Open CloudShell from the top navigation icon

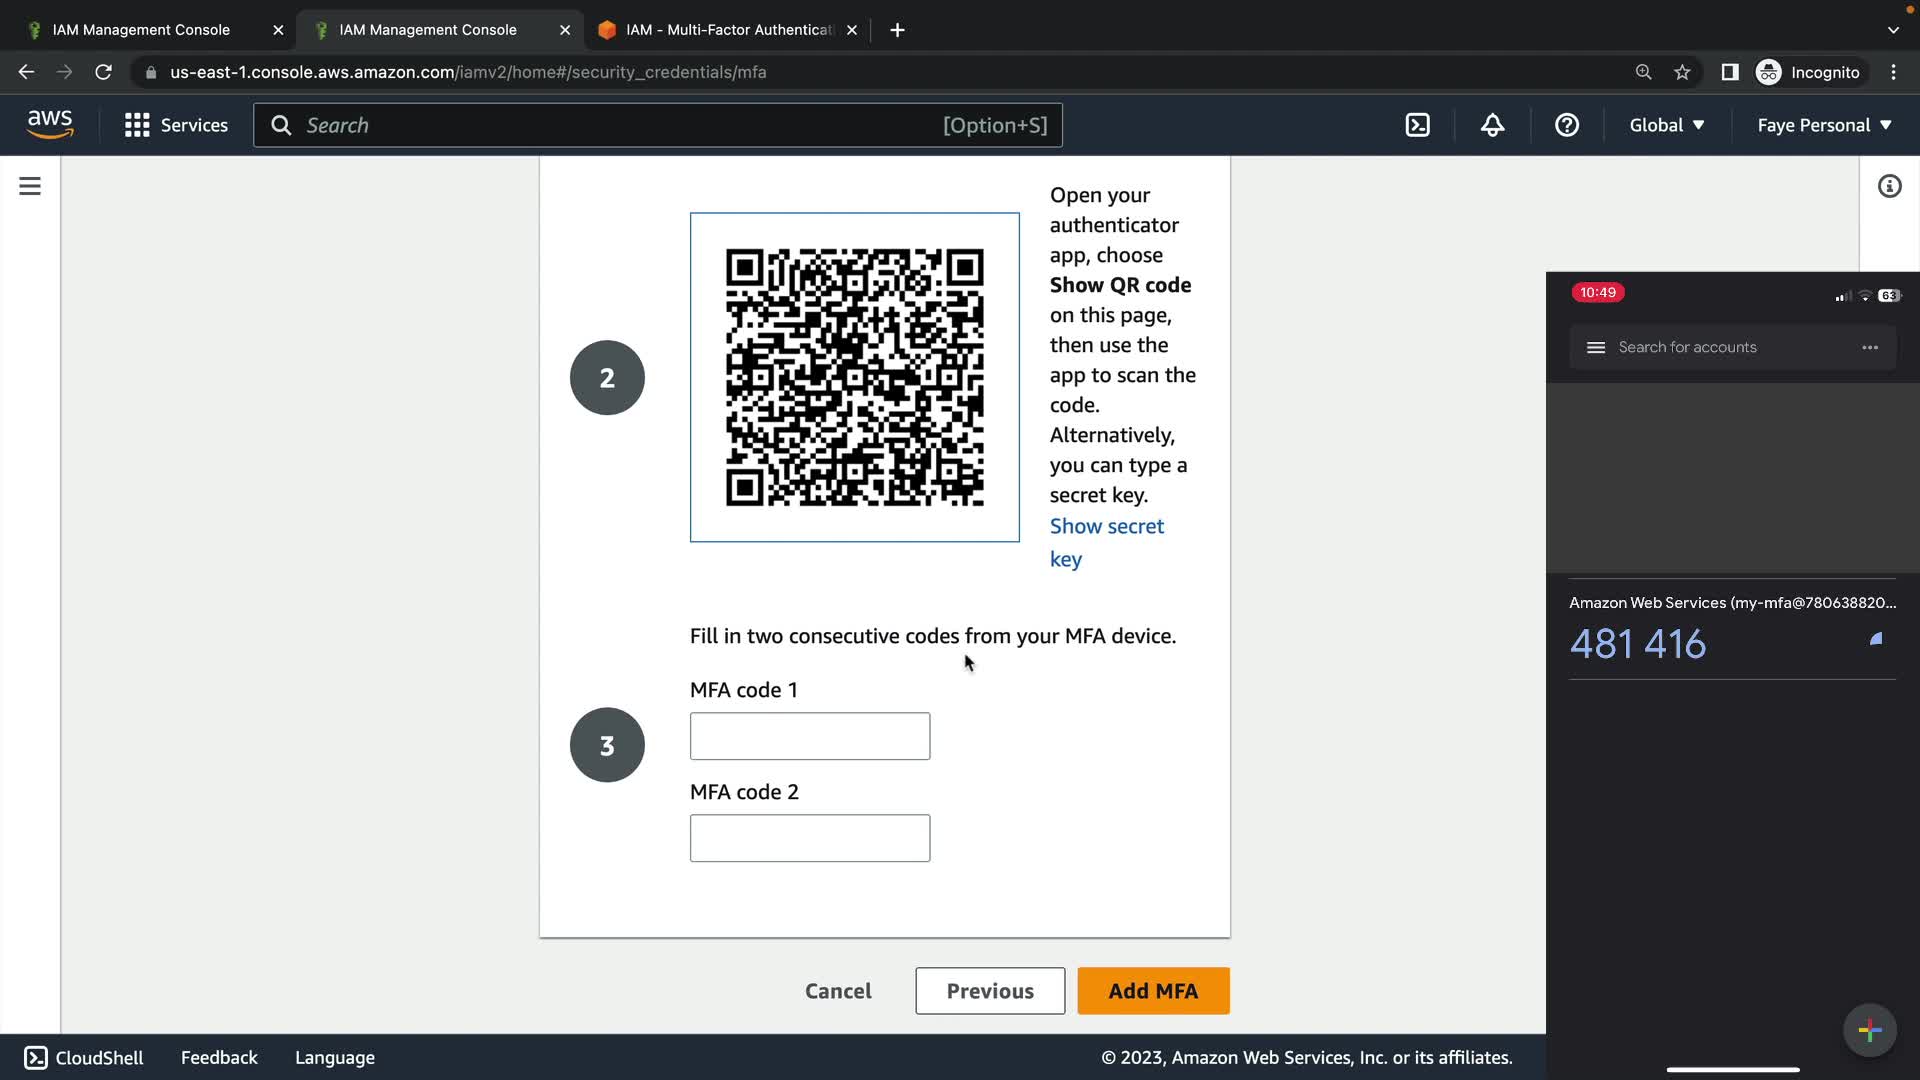[x=1417, y=125]
